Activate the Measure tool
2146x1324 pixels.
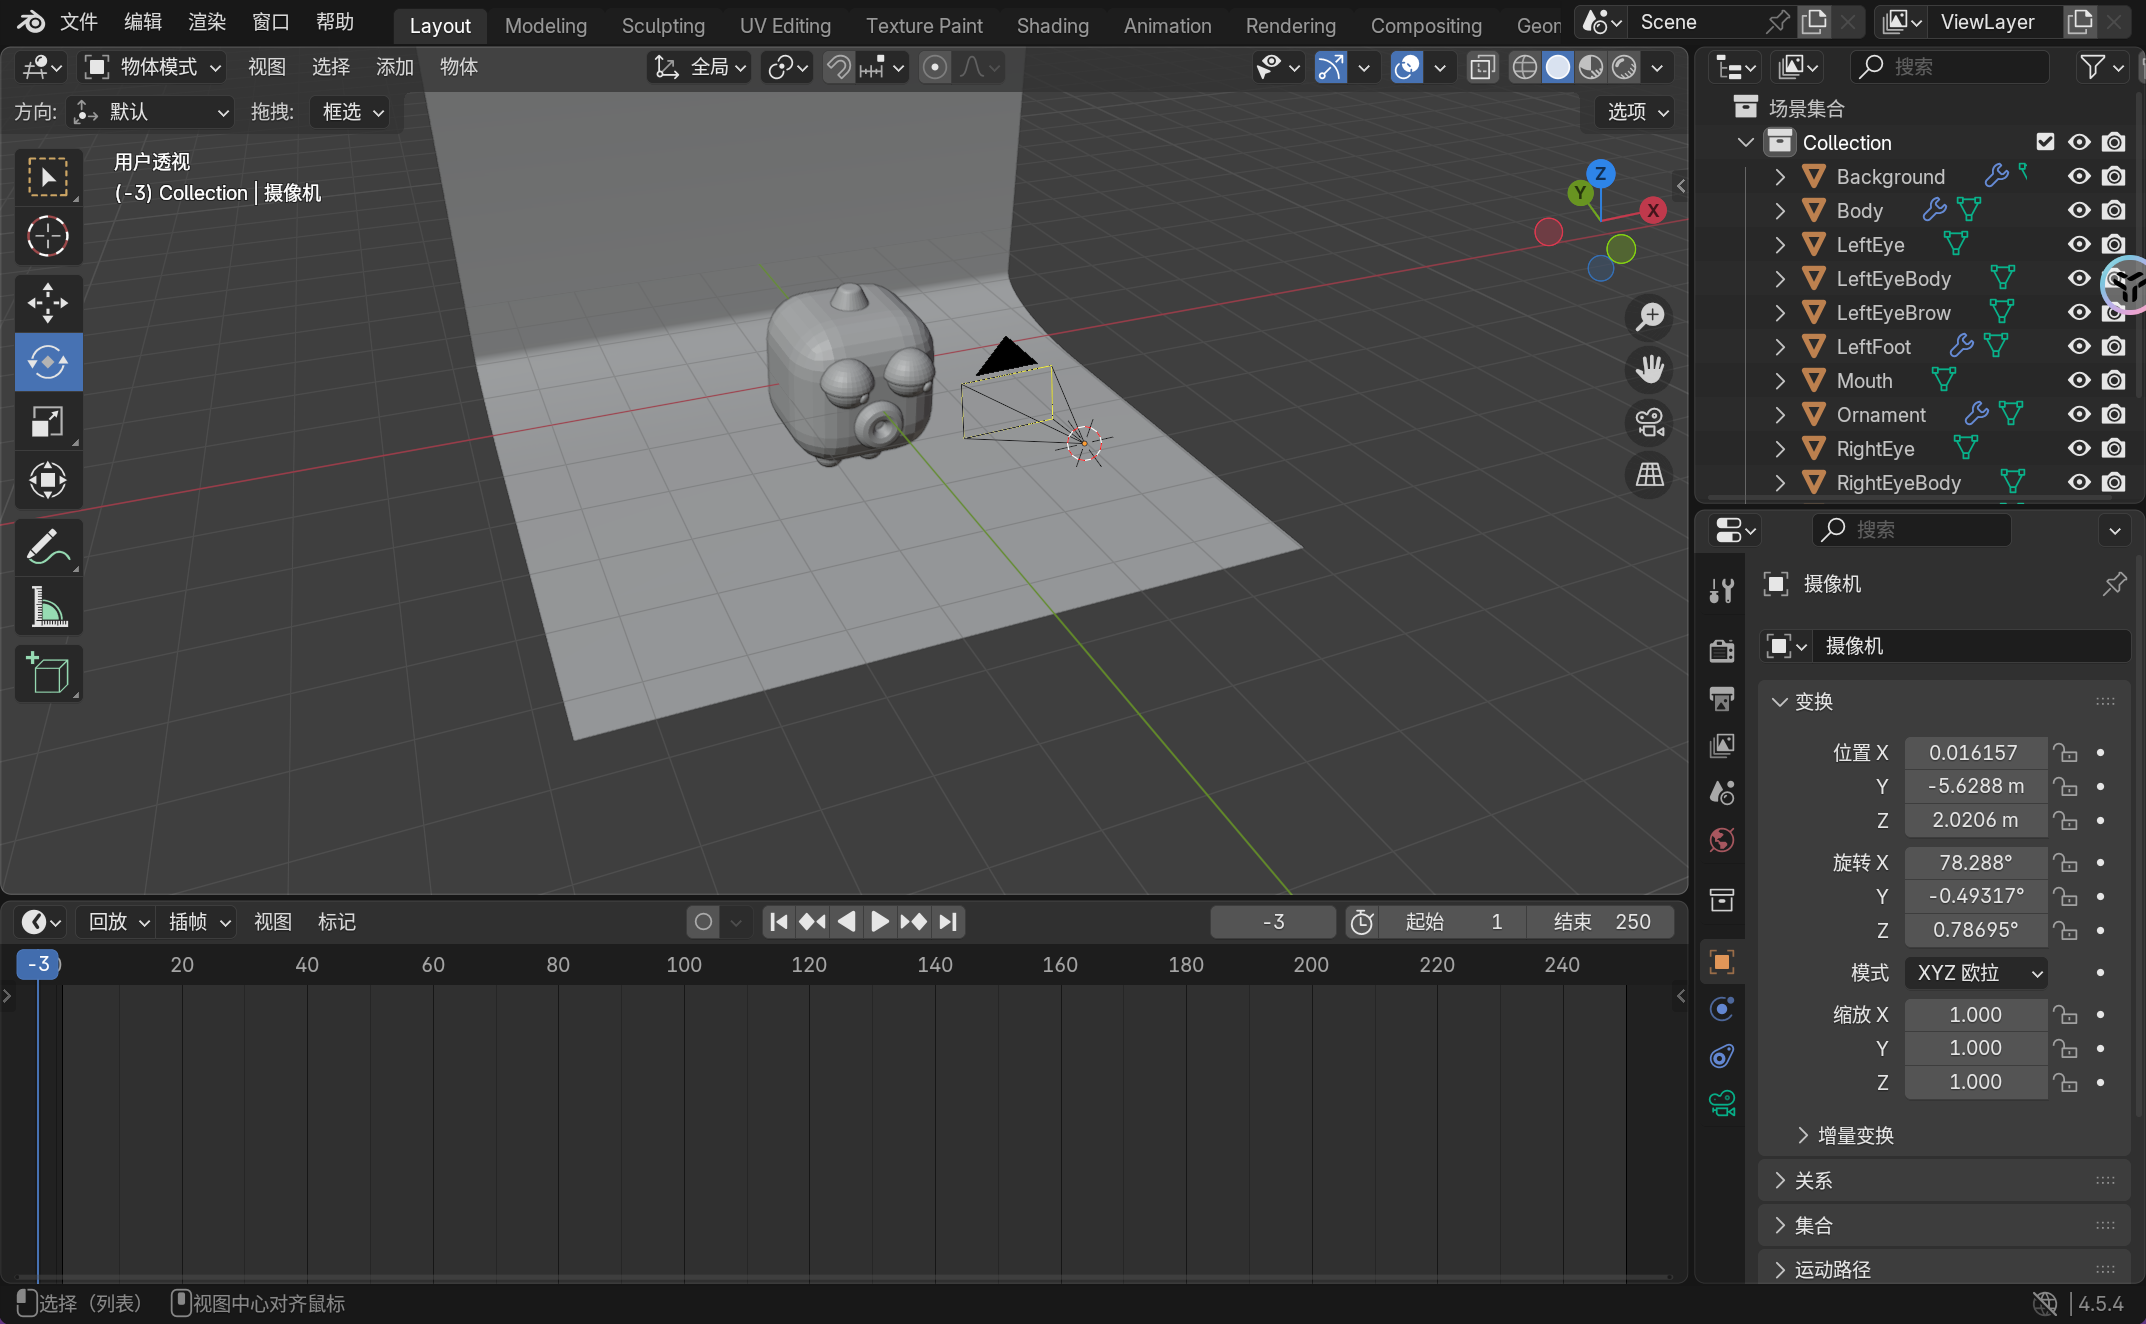pos(47,607)
